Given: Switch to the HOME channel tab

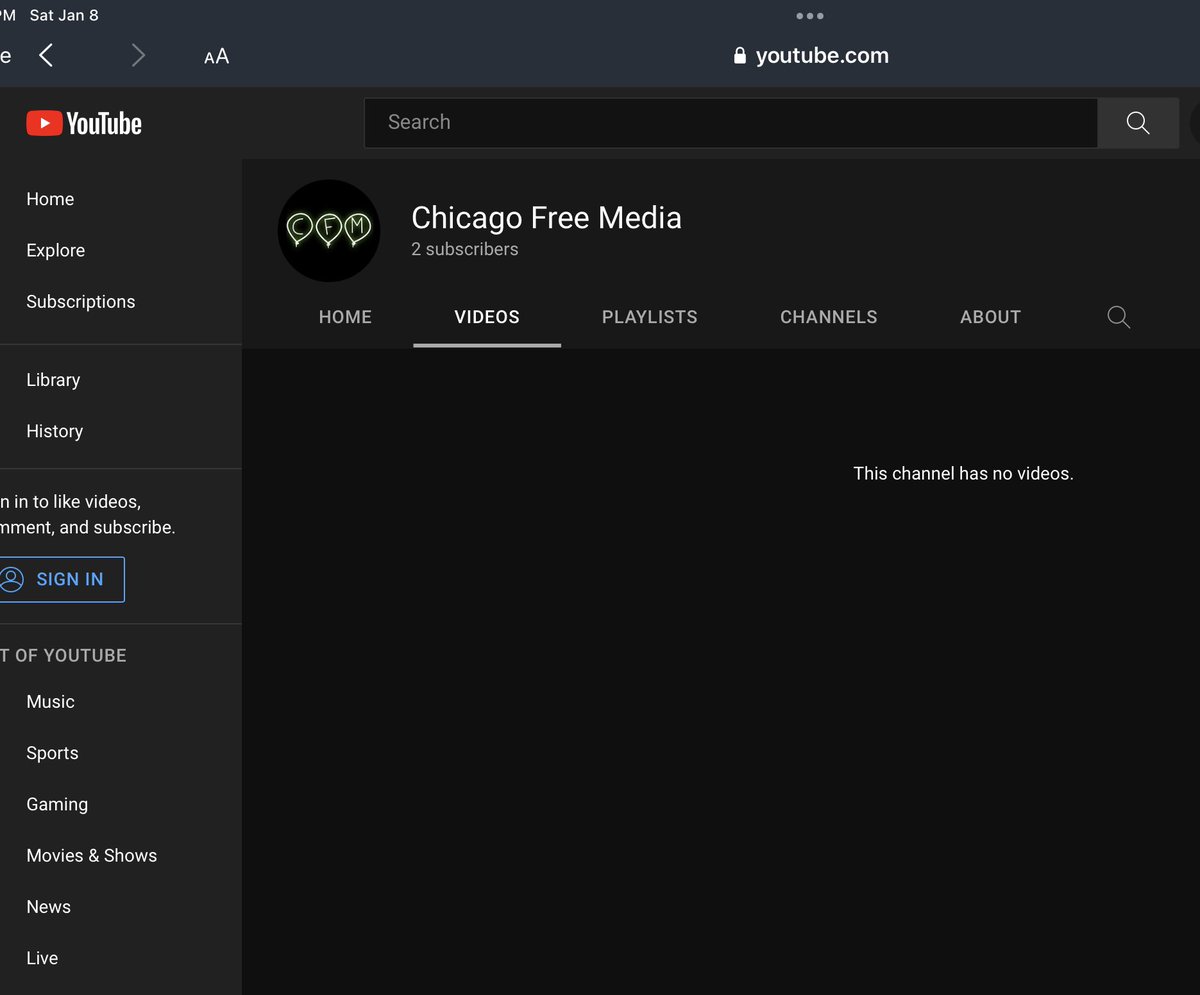Looking at the screenshot, I should tap(345, 317).
